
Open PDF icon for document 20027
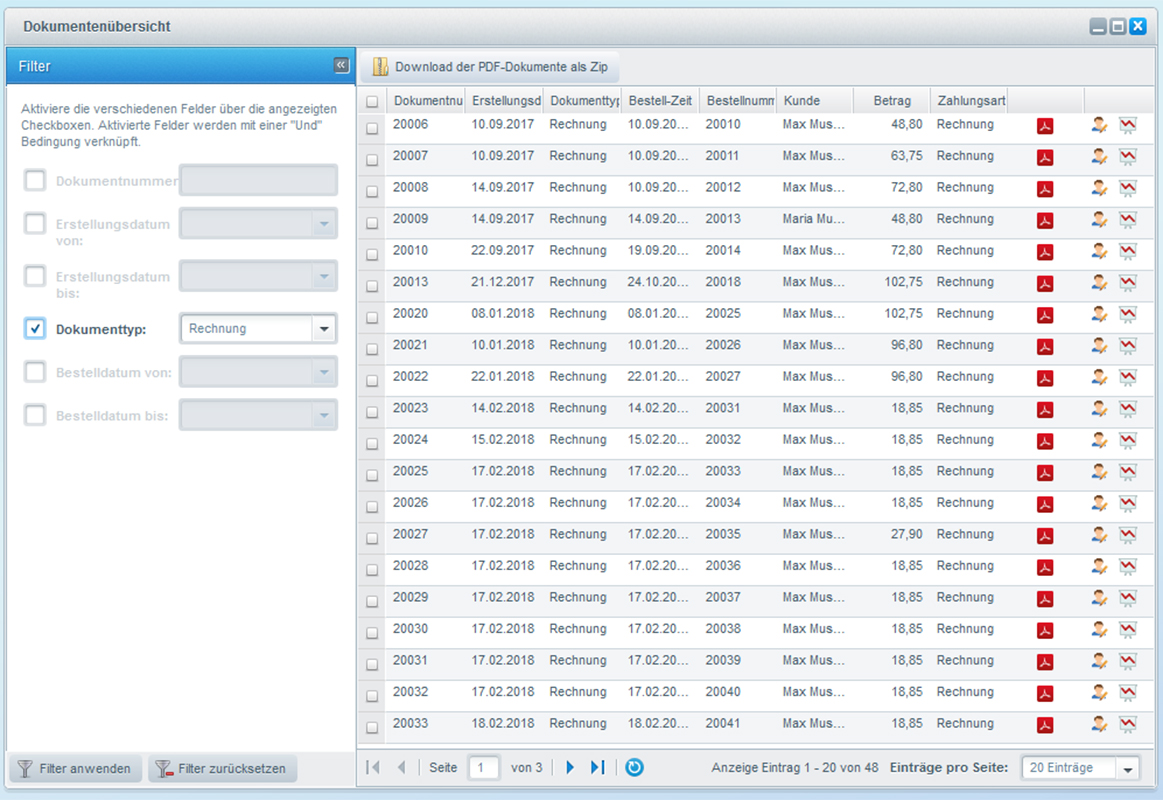(x=1045, y=536)
